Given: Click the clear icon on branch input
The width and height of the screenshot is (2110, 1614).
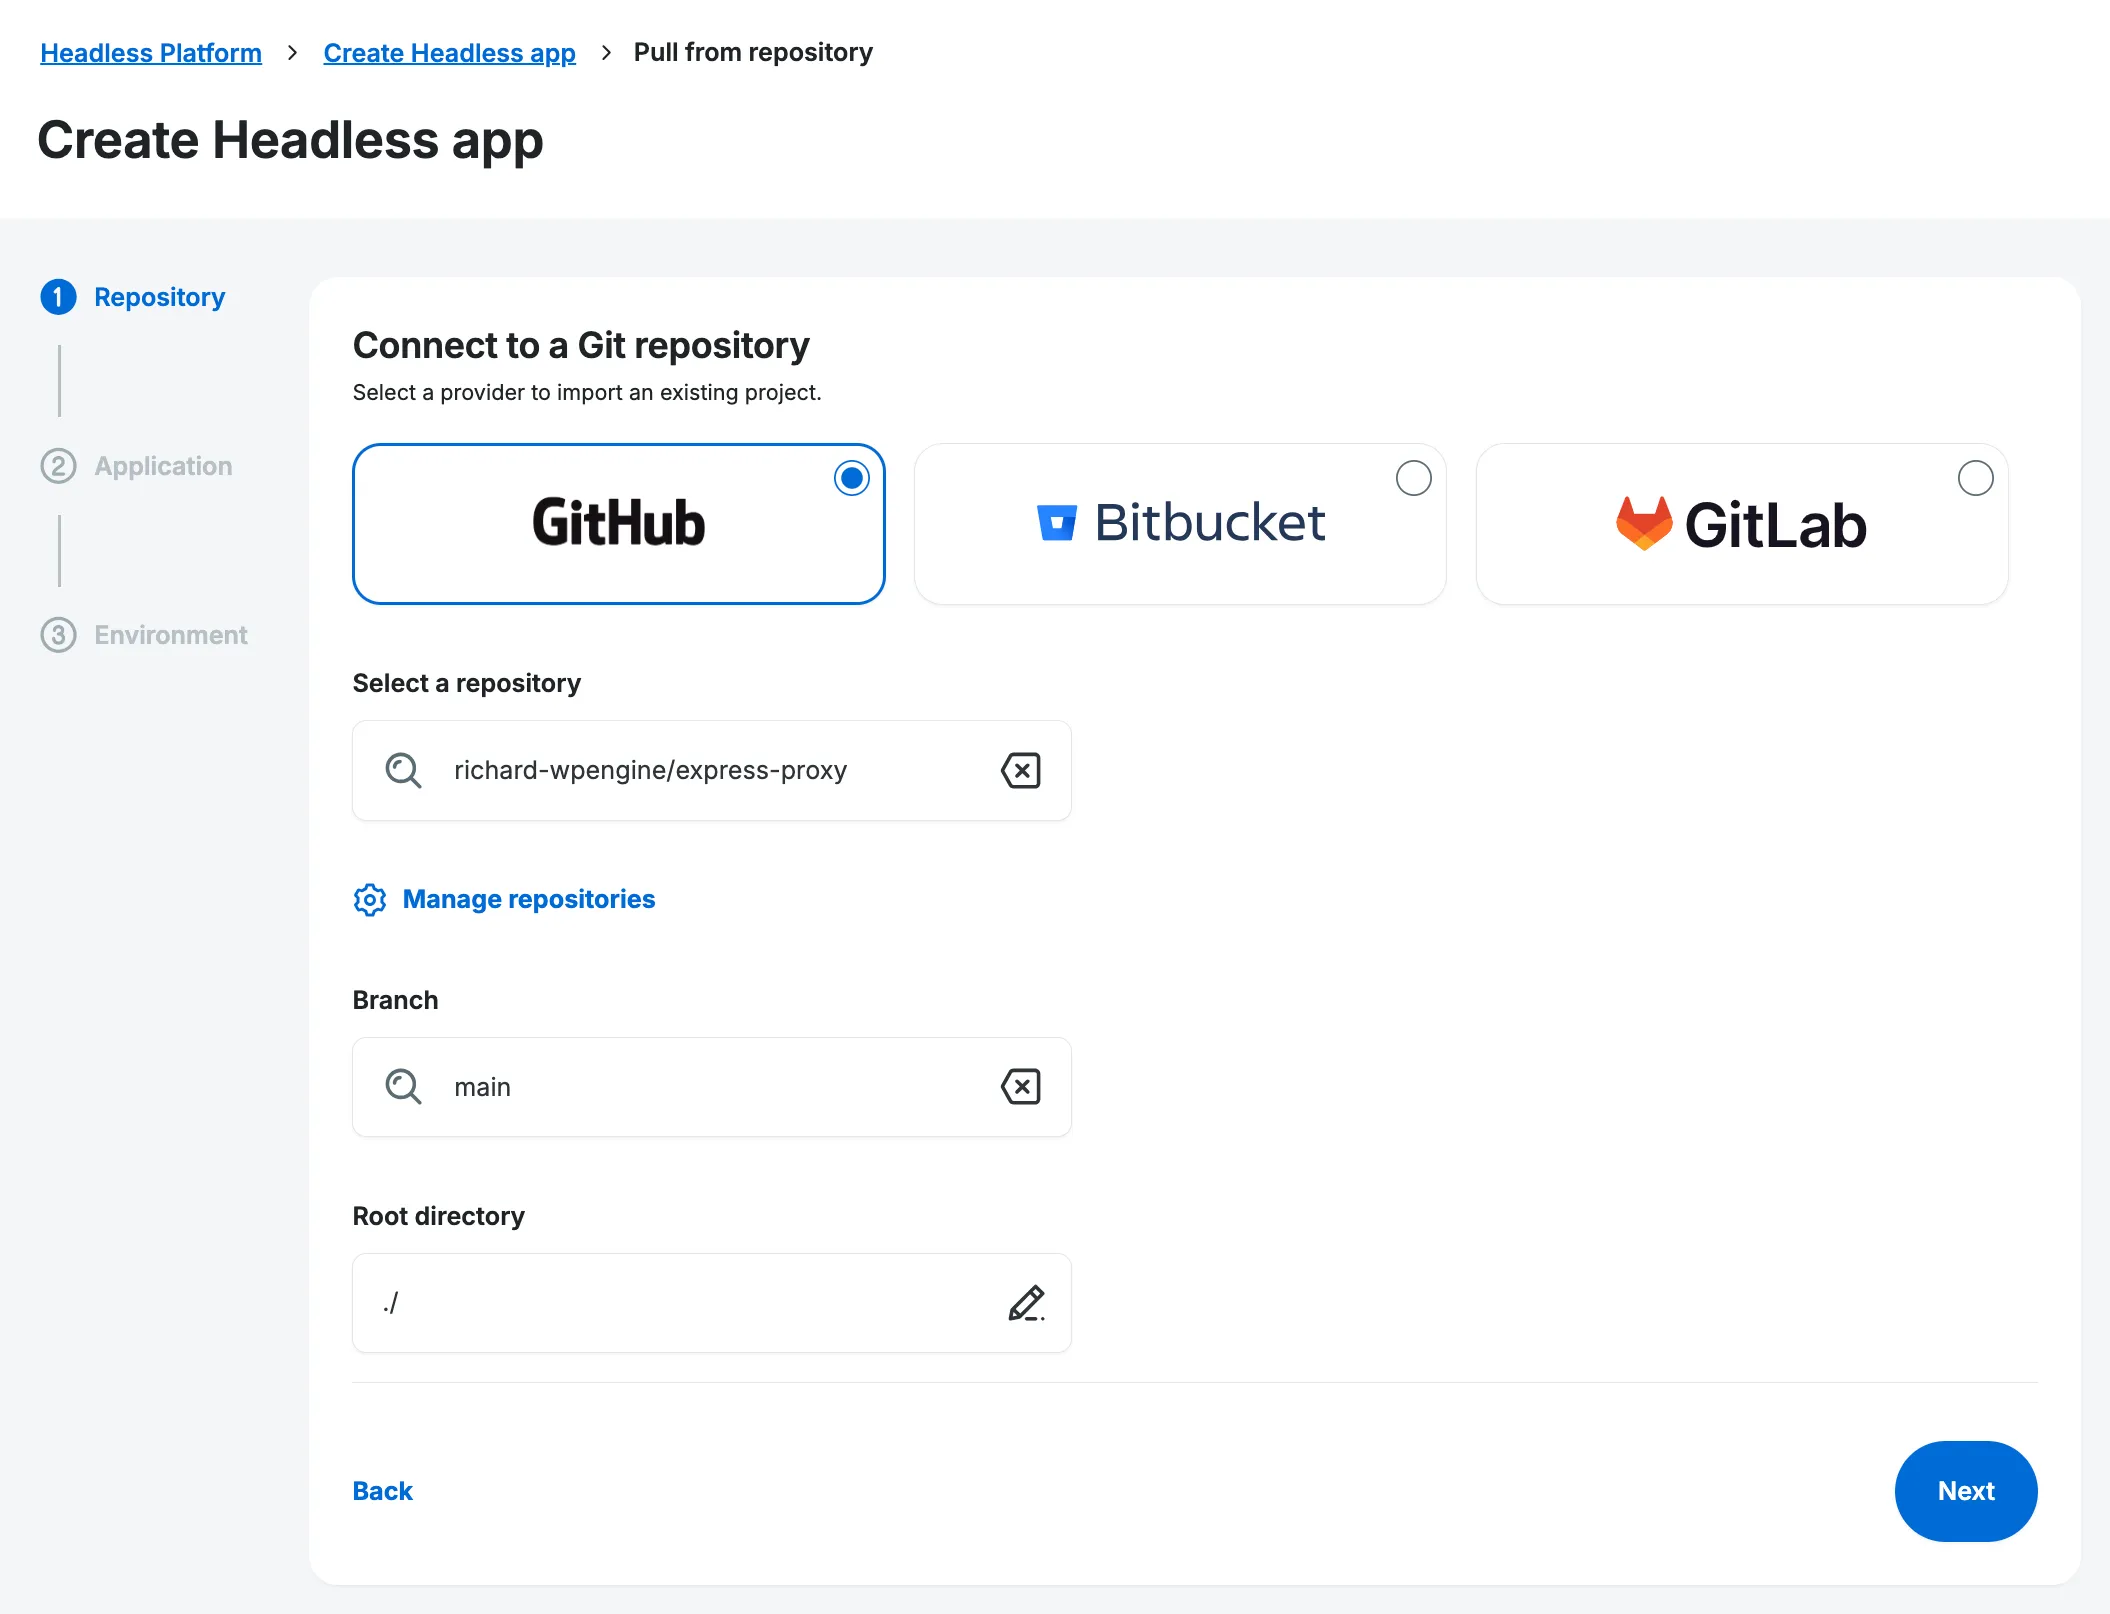Looking at the screenshot, I should click(x=1024, y=1087).
